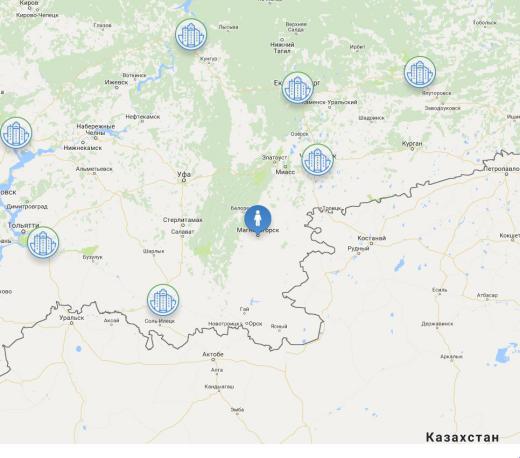Click the Нижний Тагил city label
The width and height of the screenshot is (520, 458).
pos(282,48)
